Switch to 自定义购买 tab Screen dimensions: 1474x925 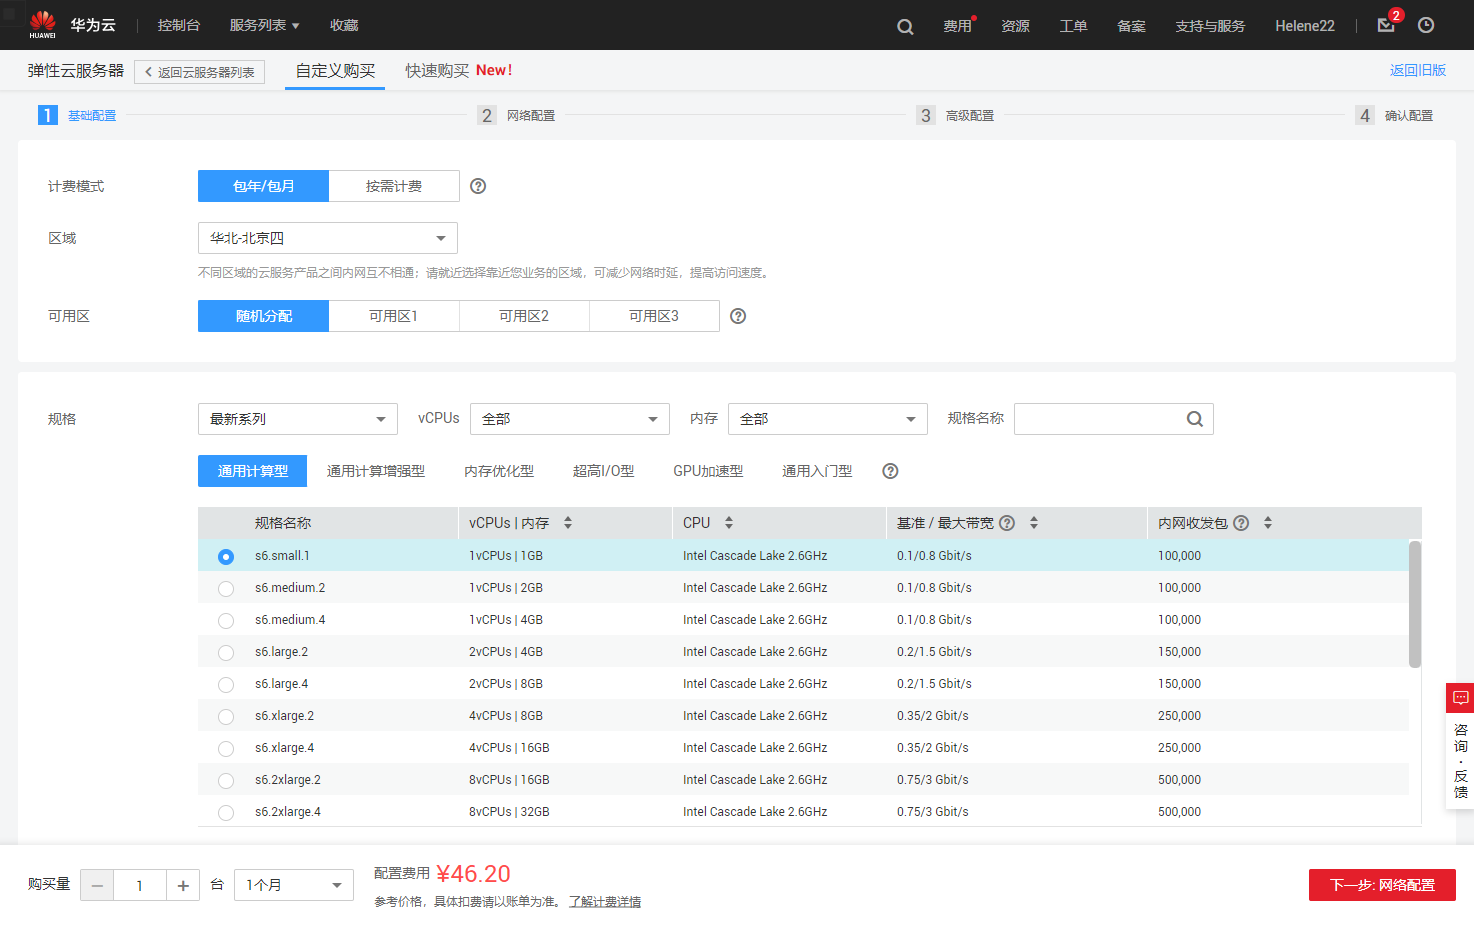point(335,70)
